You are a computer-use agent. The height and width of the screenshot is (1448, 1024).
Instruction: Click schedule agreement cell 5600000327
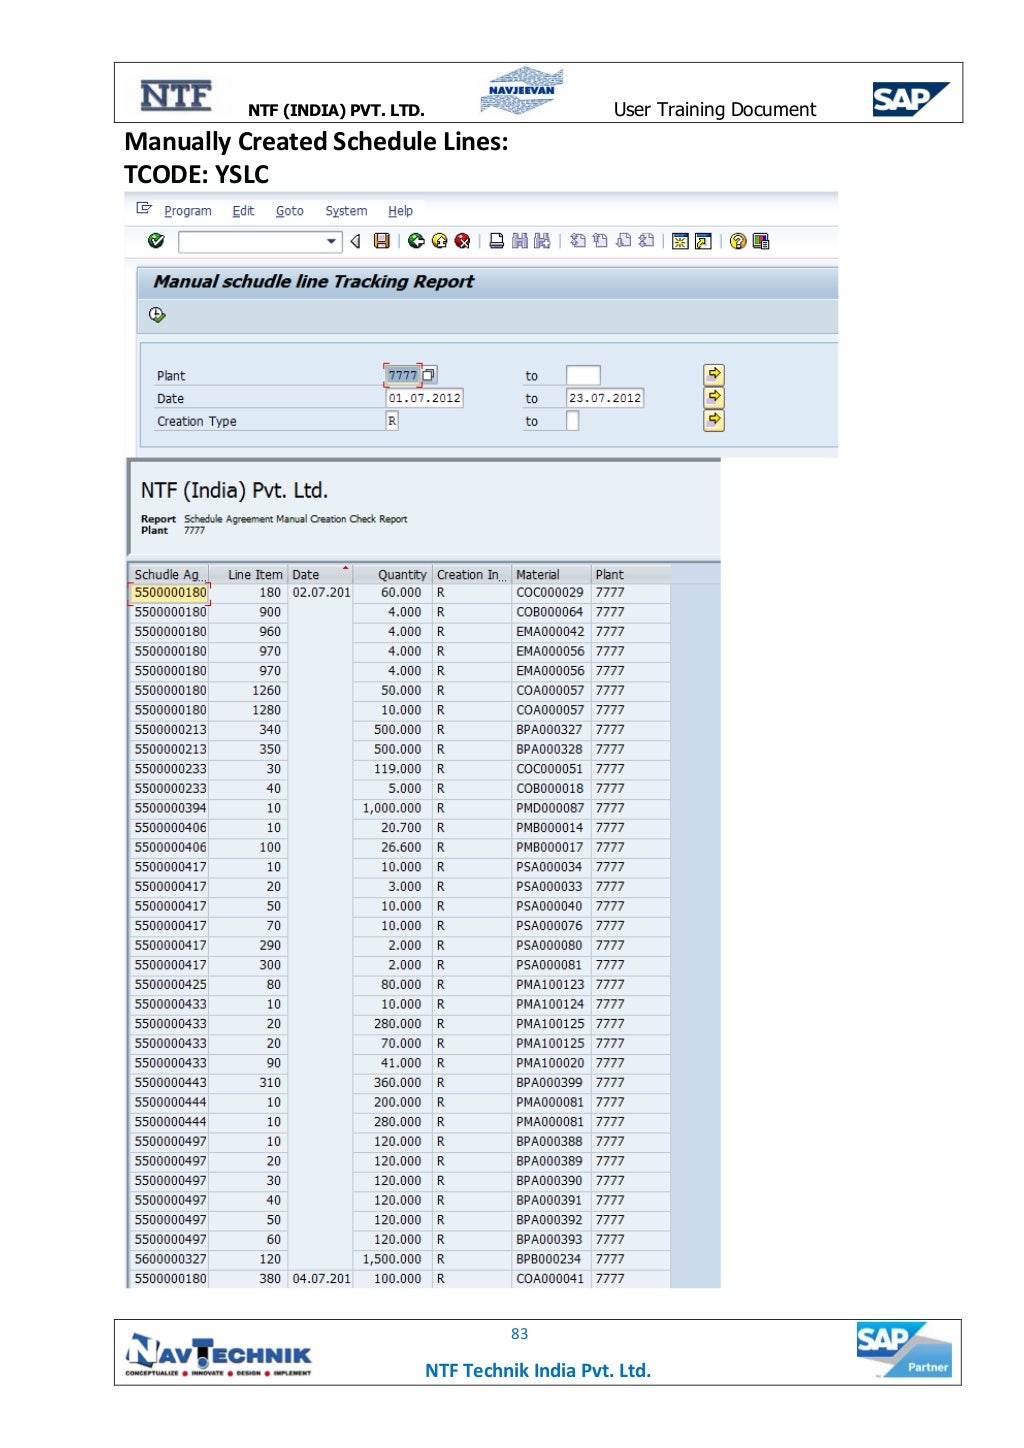point(170,1259)
